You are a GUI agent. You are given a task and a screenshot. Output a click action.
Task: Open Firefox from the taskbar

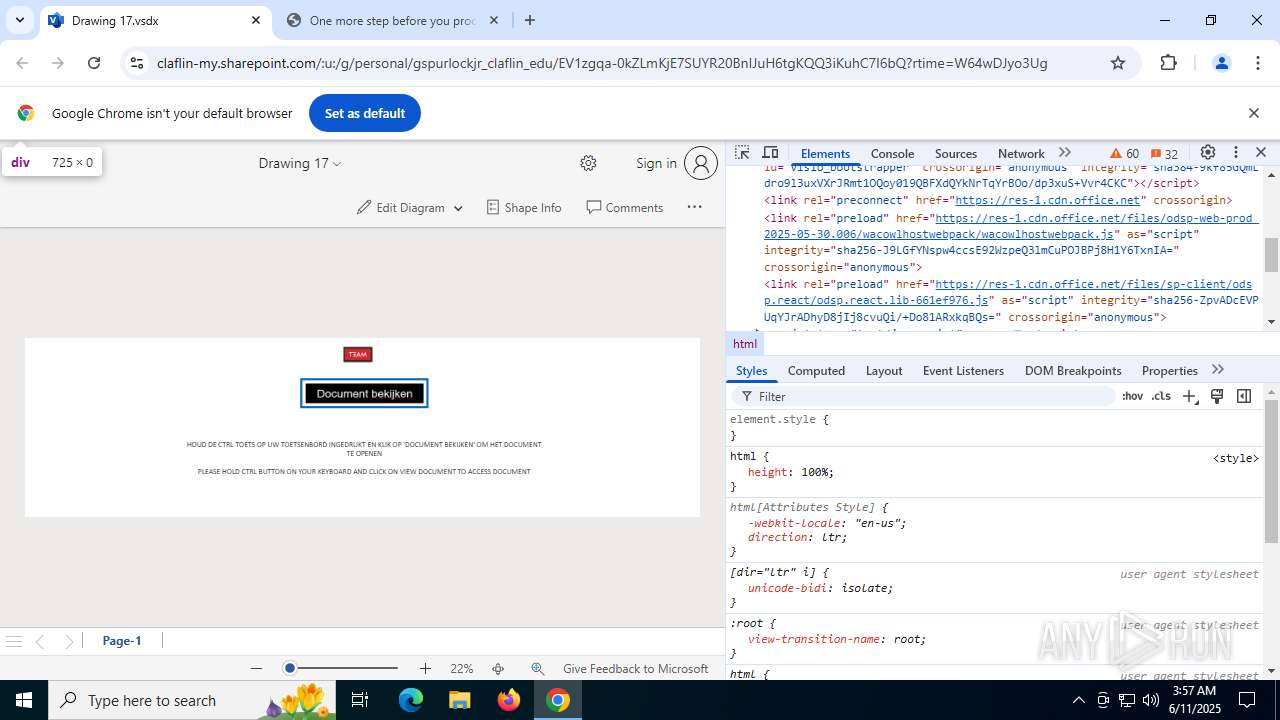point(509,700)
